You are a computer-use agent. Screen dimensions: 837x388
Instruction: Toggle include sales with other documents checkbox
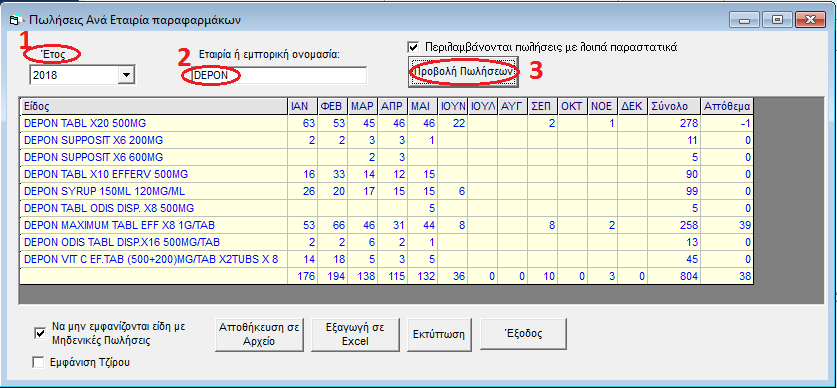[x=413, y=46]
